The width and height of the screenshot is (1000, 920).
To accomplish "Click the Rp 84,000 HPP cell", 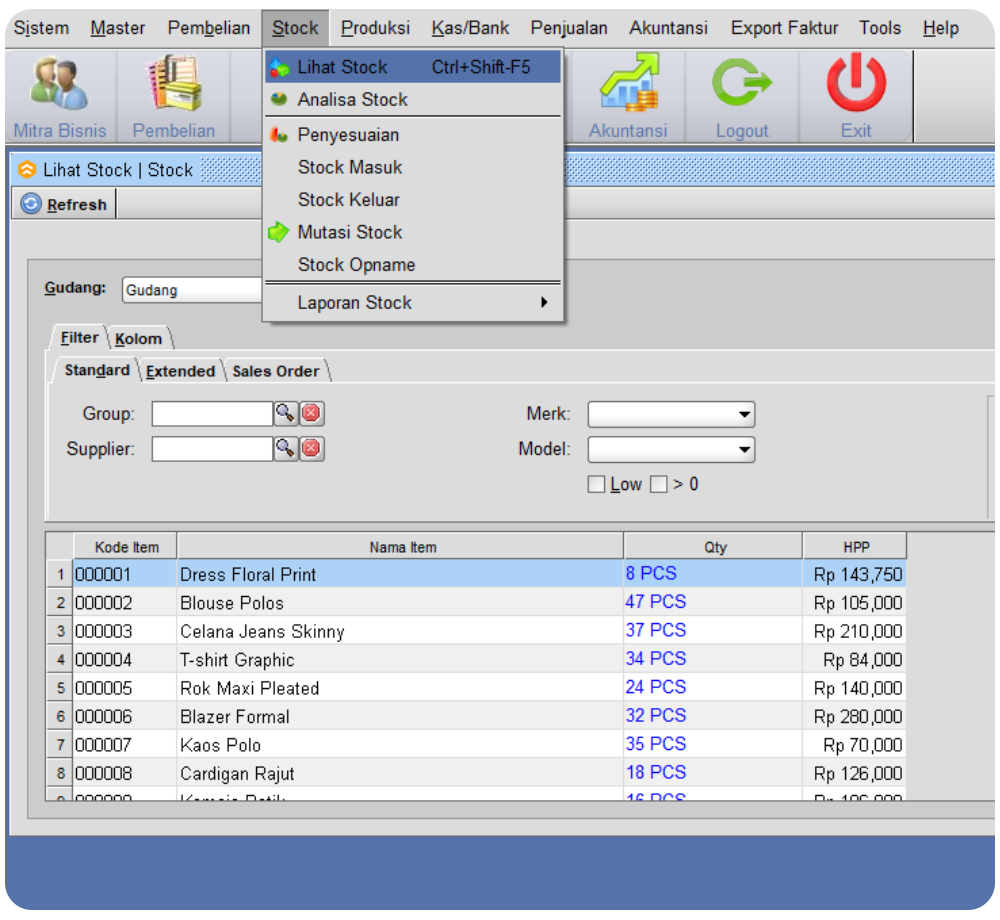I will coord(855,659).
